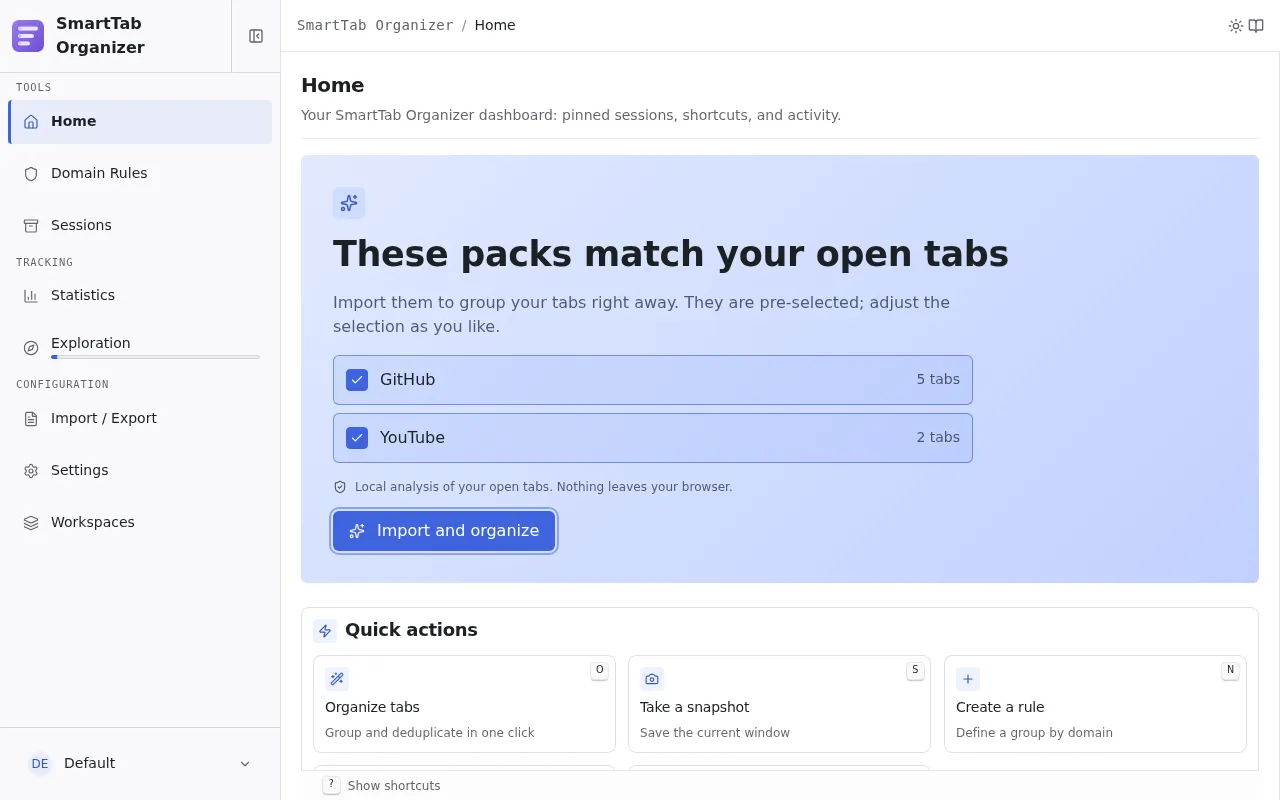Open the Home menu item
The image size is (1280, 800).
pyautogui.click(x=140, y=122)
